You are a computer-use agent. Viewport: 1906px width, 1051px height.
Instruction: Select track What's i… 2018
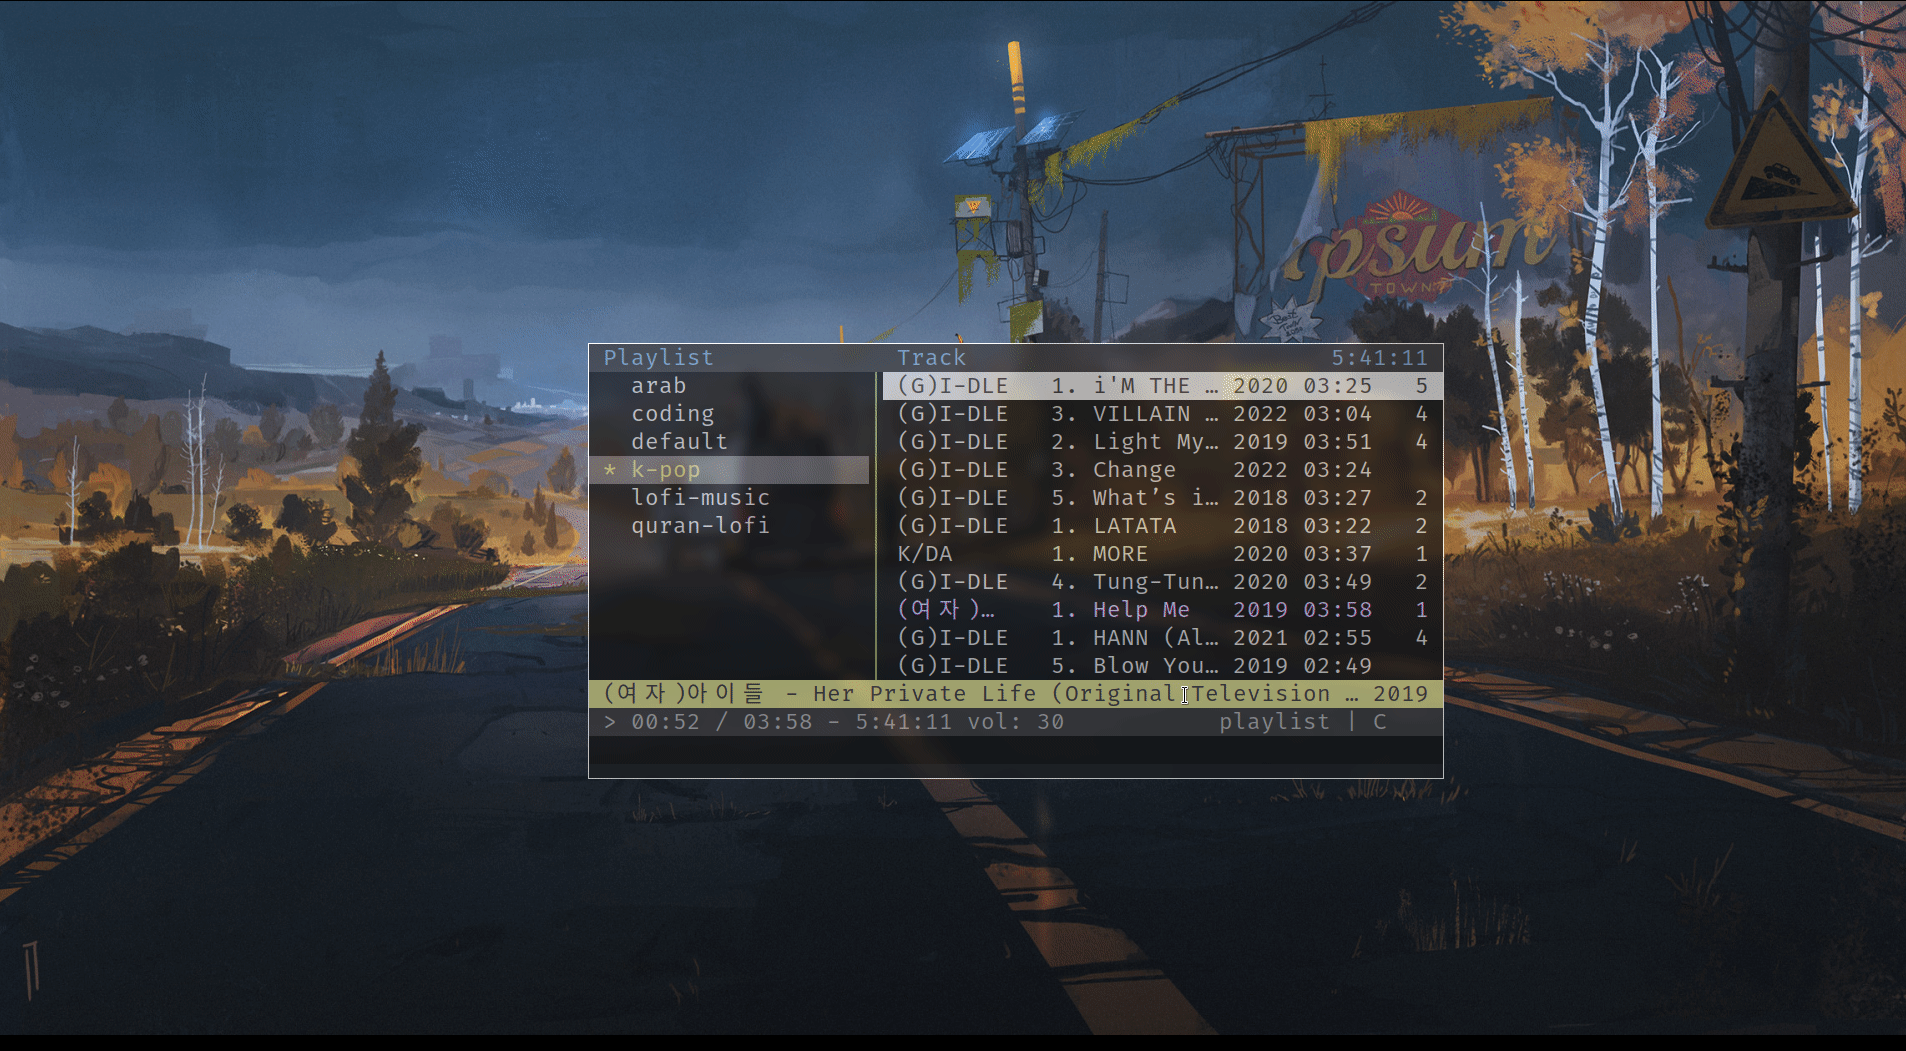1162,498
